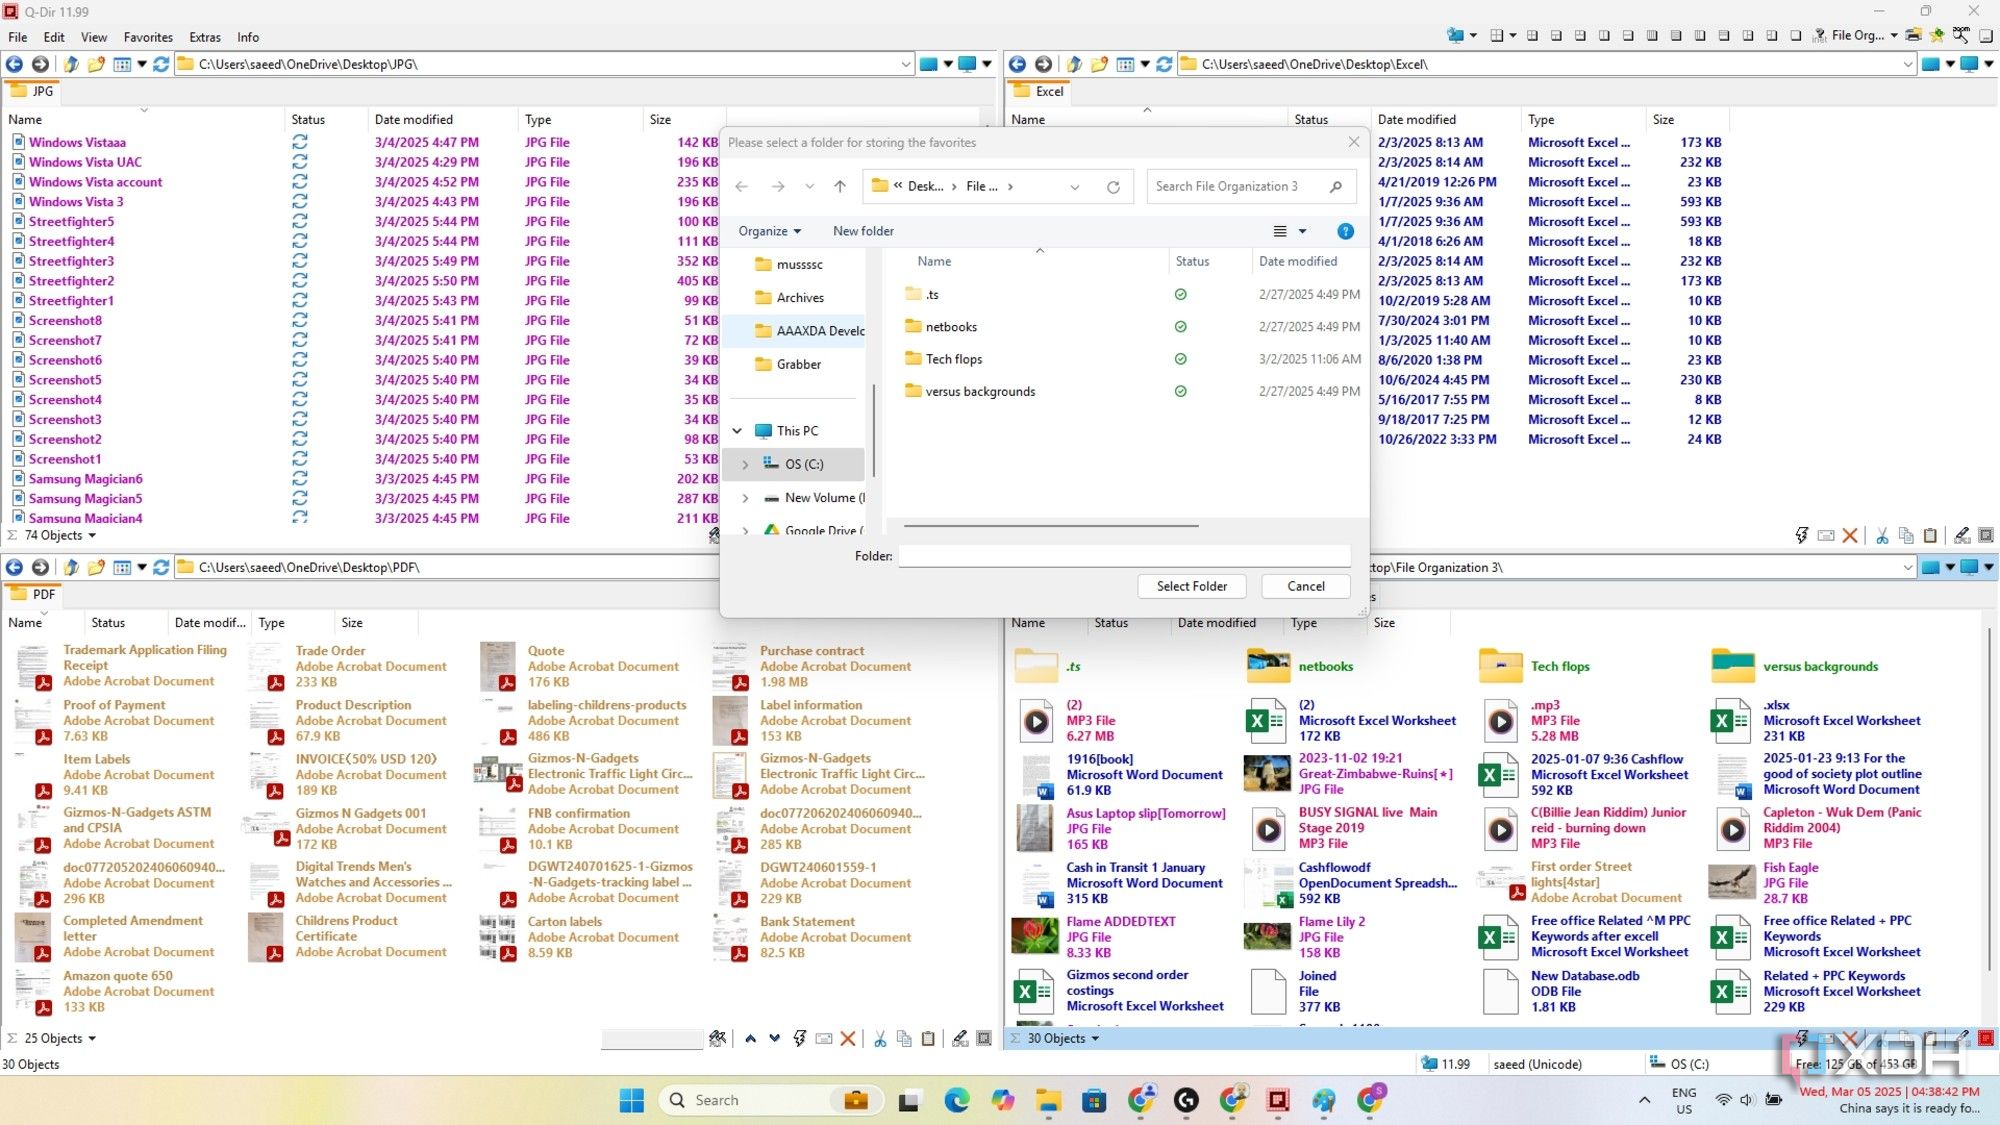Click the dialog's up-one-level arrow

pos(840,186)
